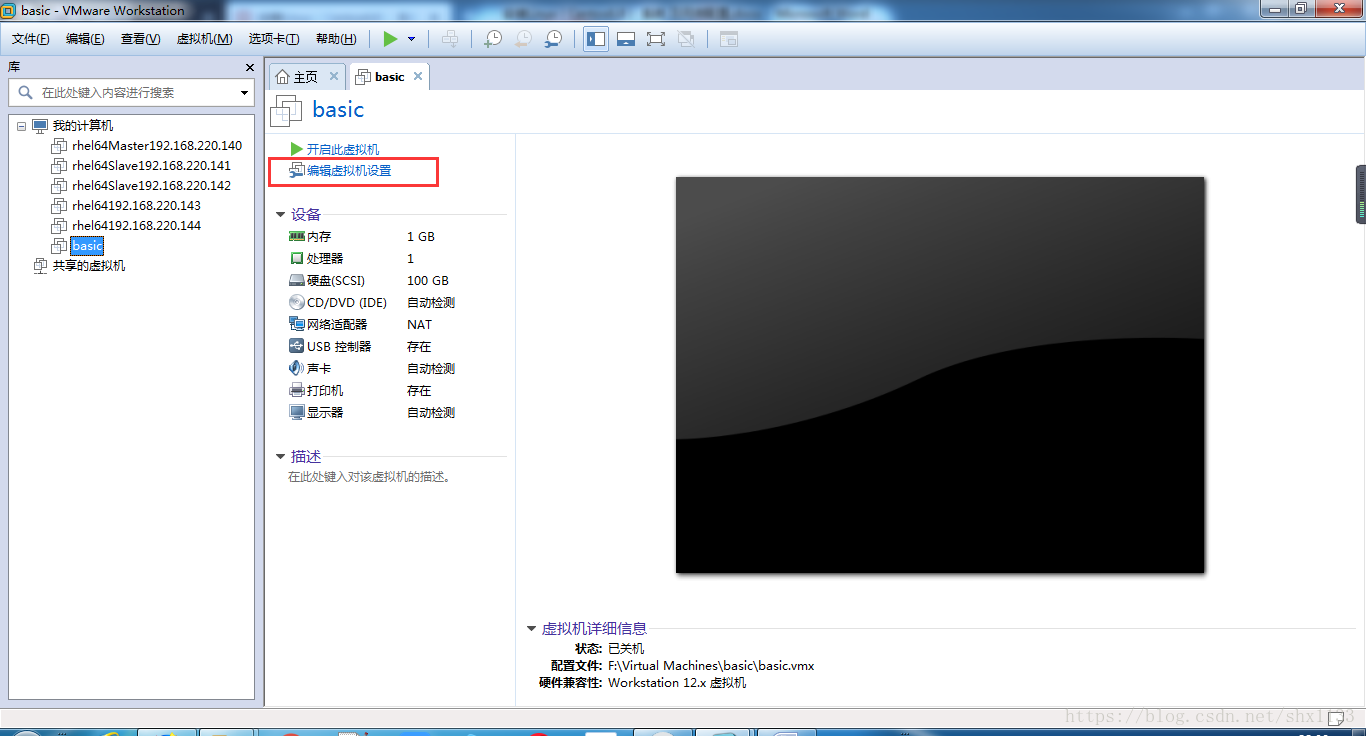
Task: Click the Workstation 12.x 虚拟机 compatibility text
Action: (677, 683)
